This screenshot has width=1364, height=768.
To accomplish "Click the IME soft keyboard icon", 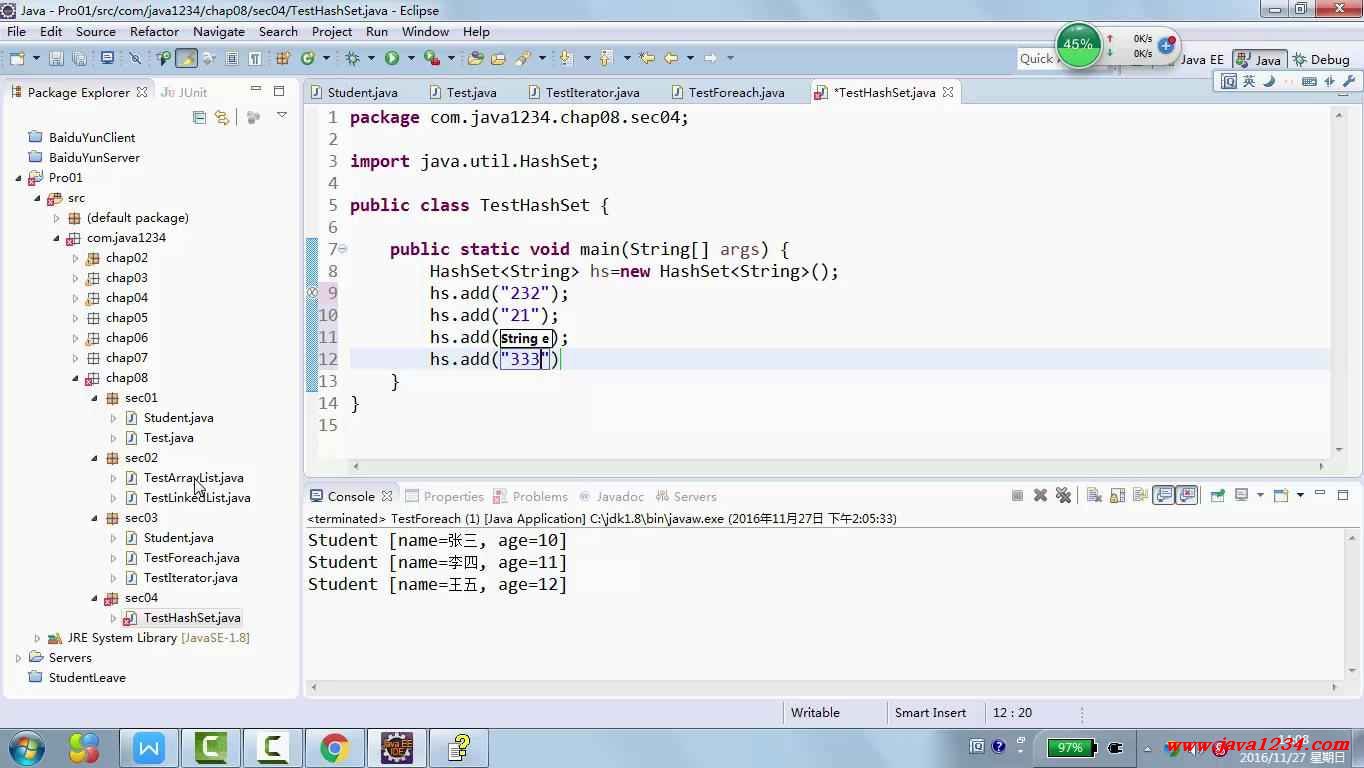I will (x=1310, y=81).
